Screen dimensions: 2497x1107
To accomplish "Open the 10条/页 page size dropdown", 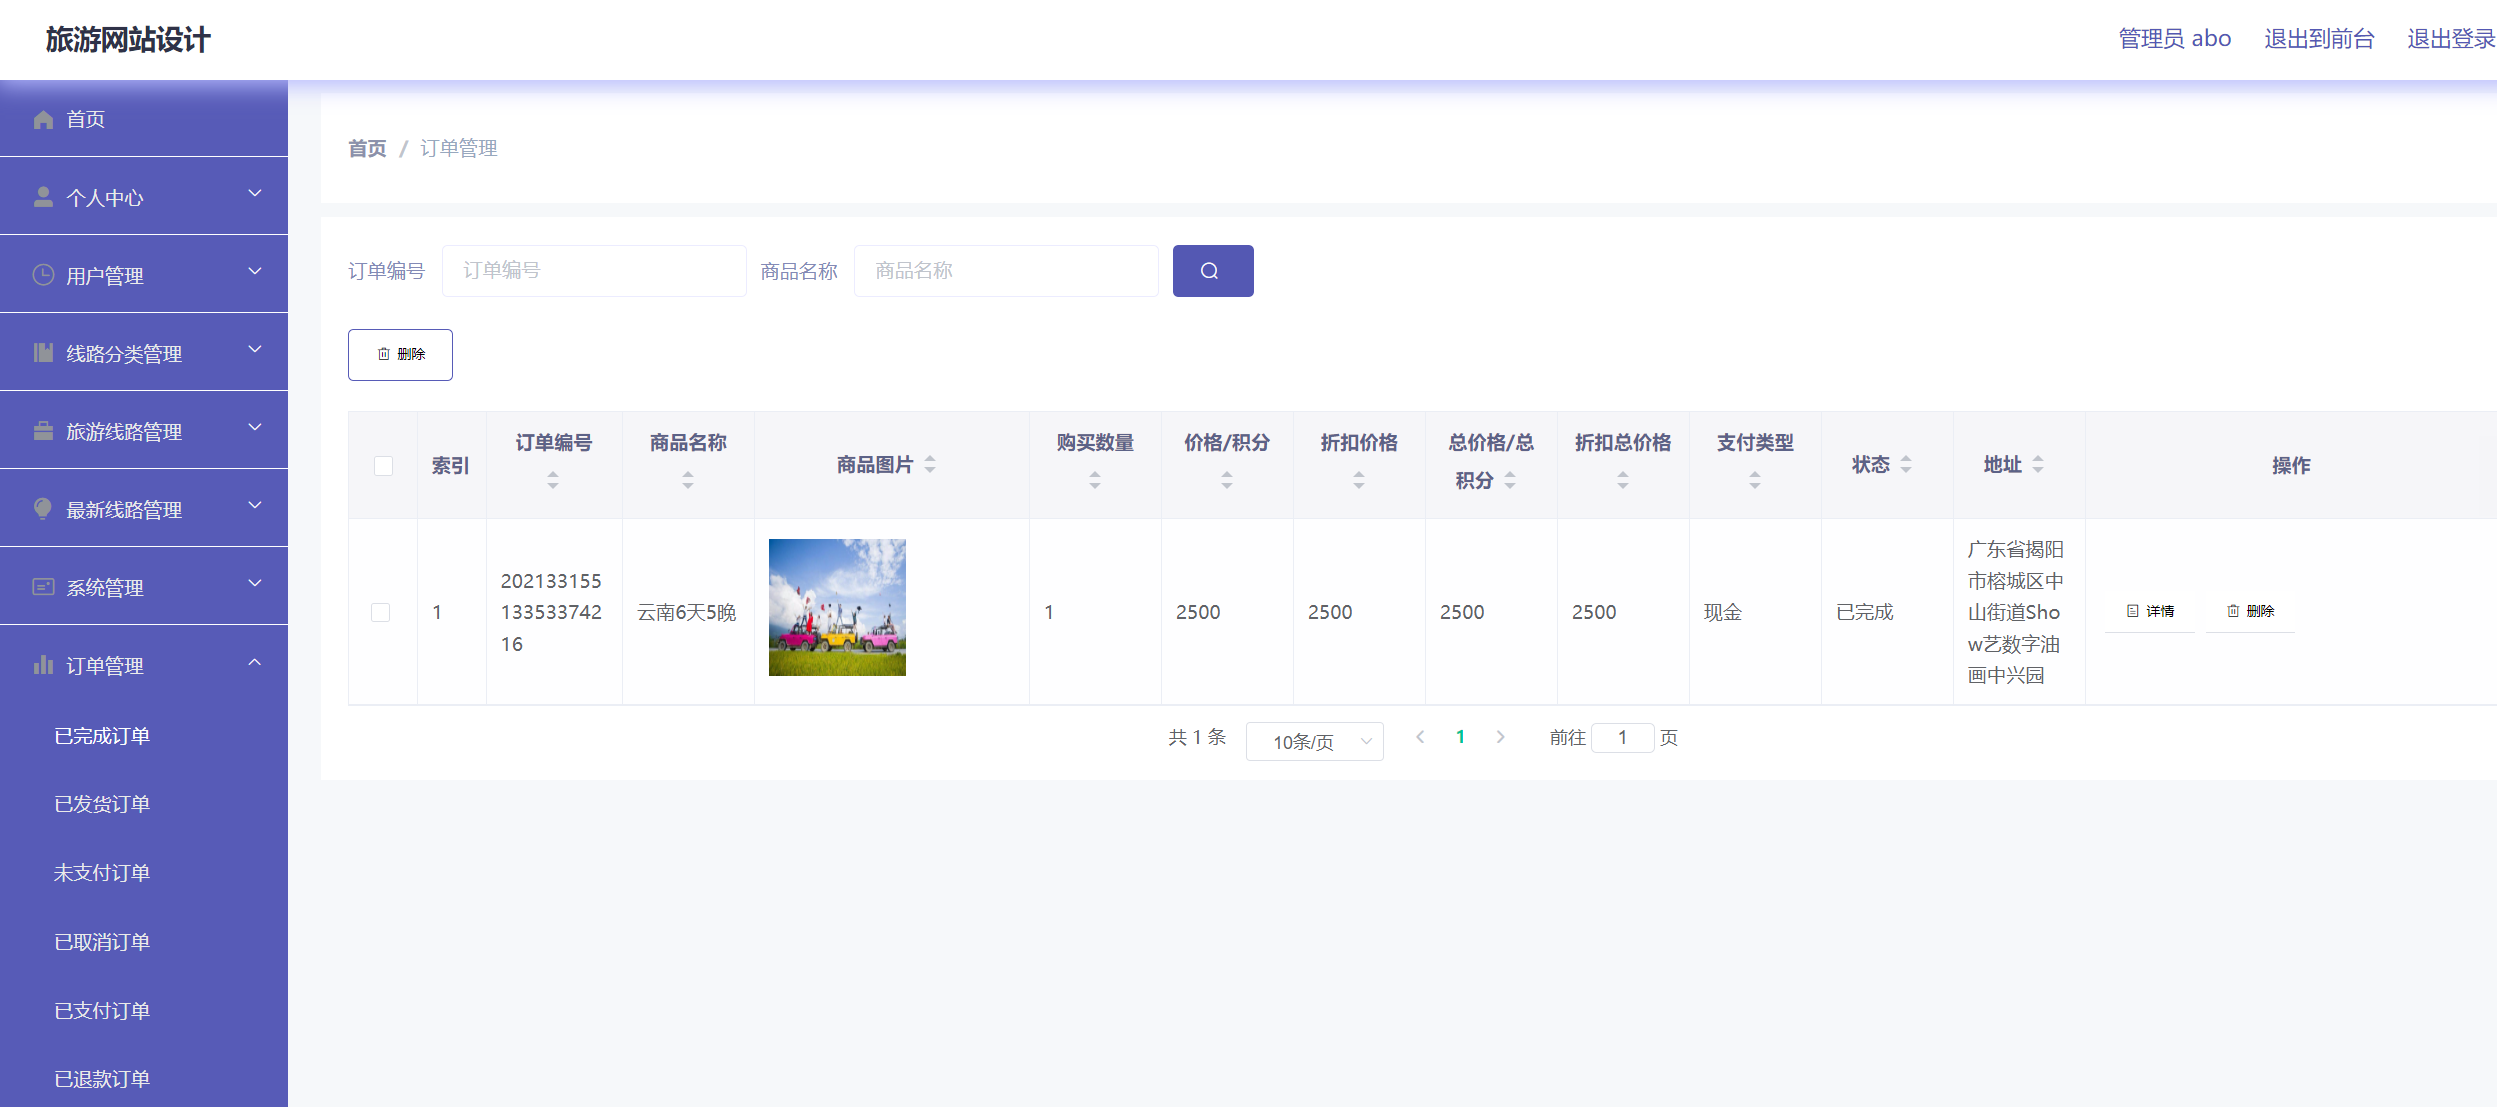I will [1315, 741].
